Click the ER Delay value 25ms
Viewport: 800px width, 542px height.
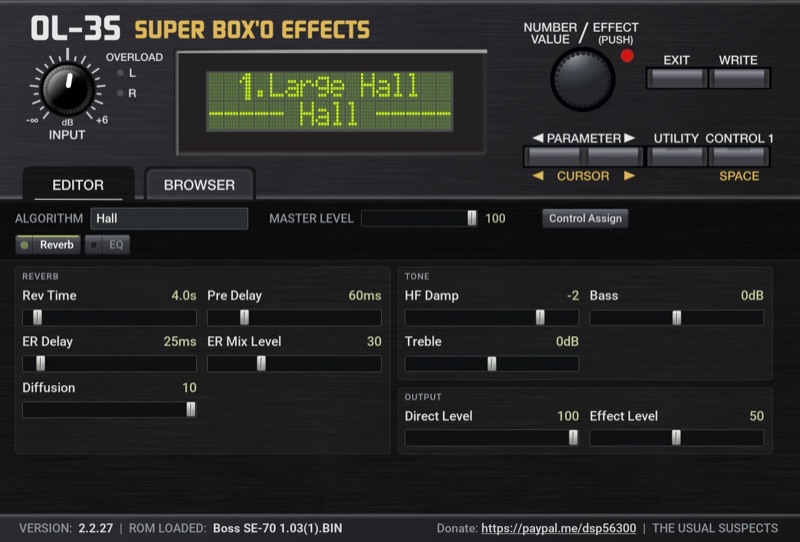coord(180,341)
